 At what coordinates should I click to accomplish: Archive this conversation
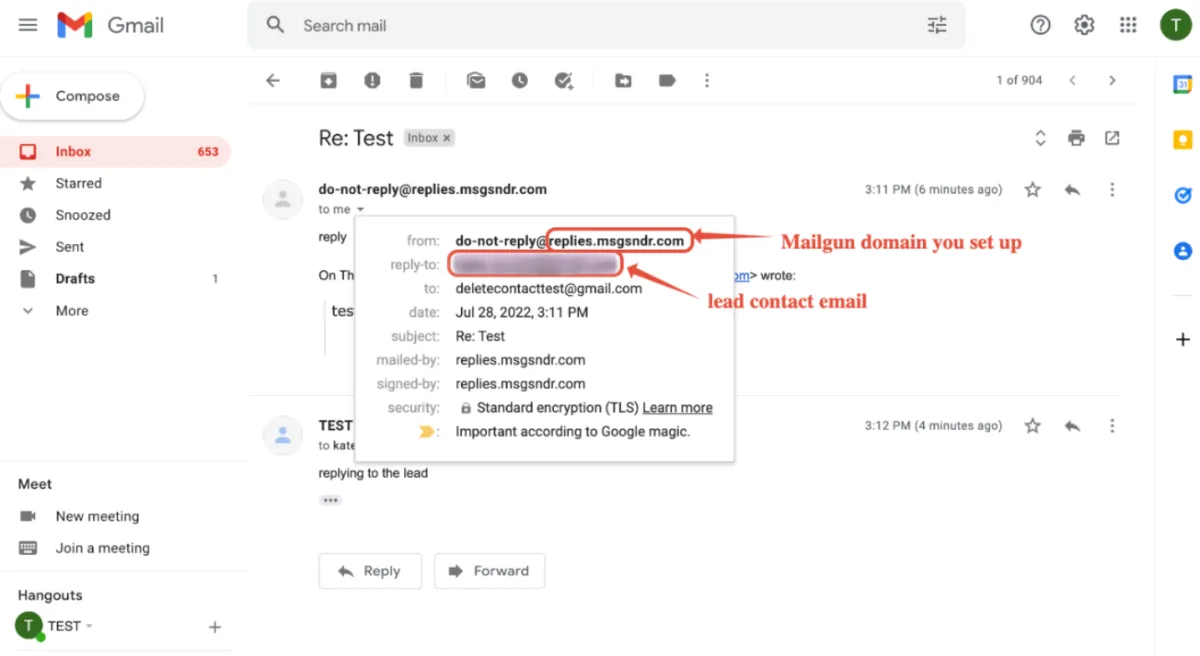[328, 81]
